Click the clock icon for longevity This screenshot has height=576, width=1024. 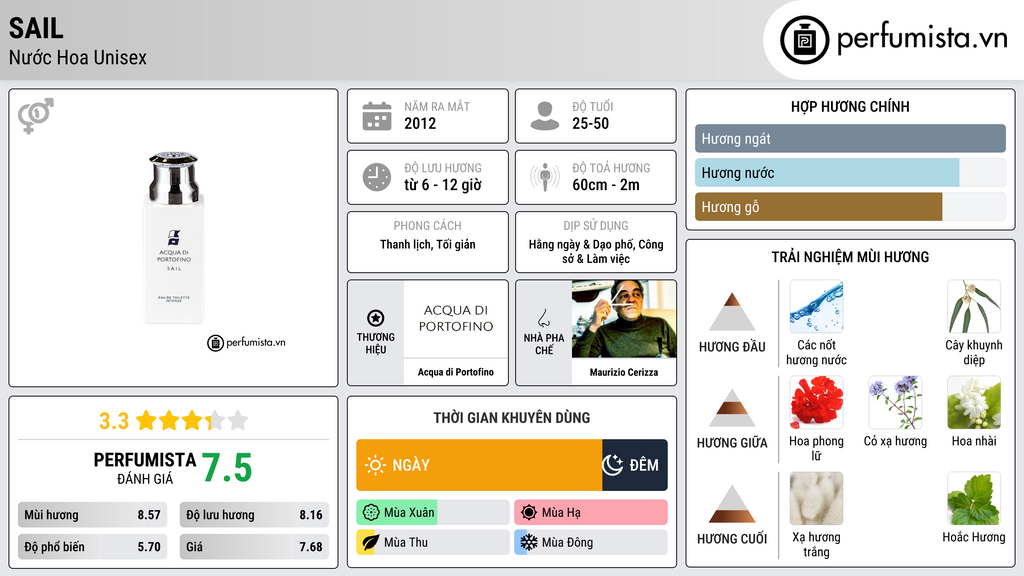coord(377,177)
